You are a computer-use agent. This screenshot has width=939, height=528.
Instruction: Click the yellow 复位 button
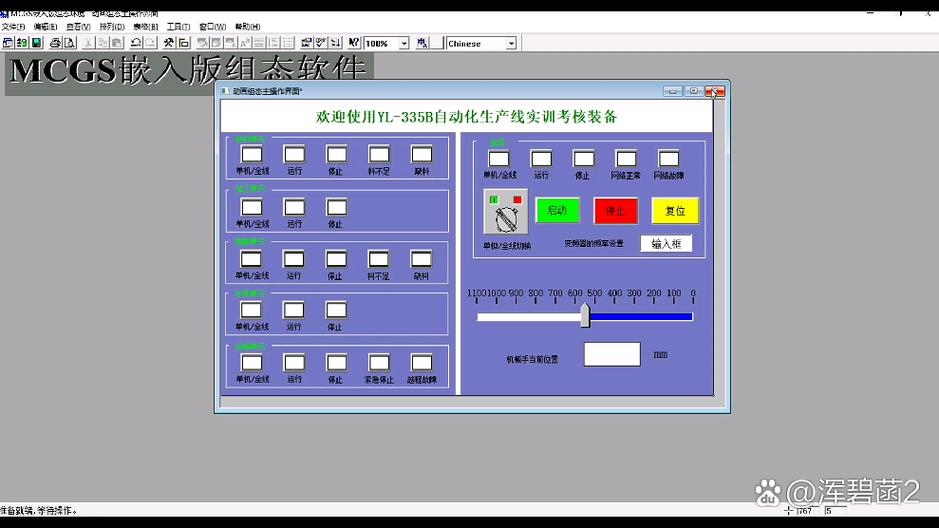point(675,211)
